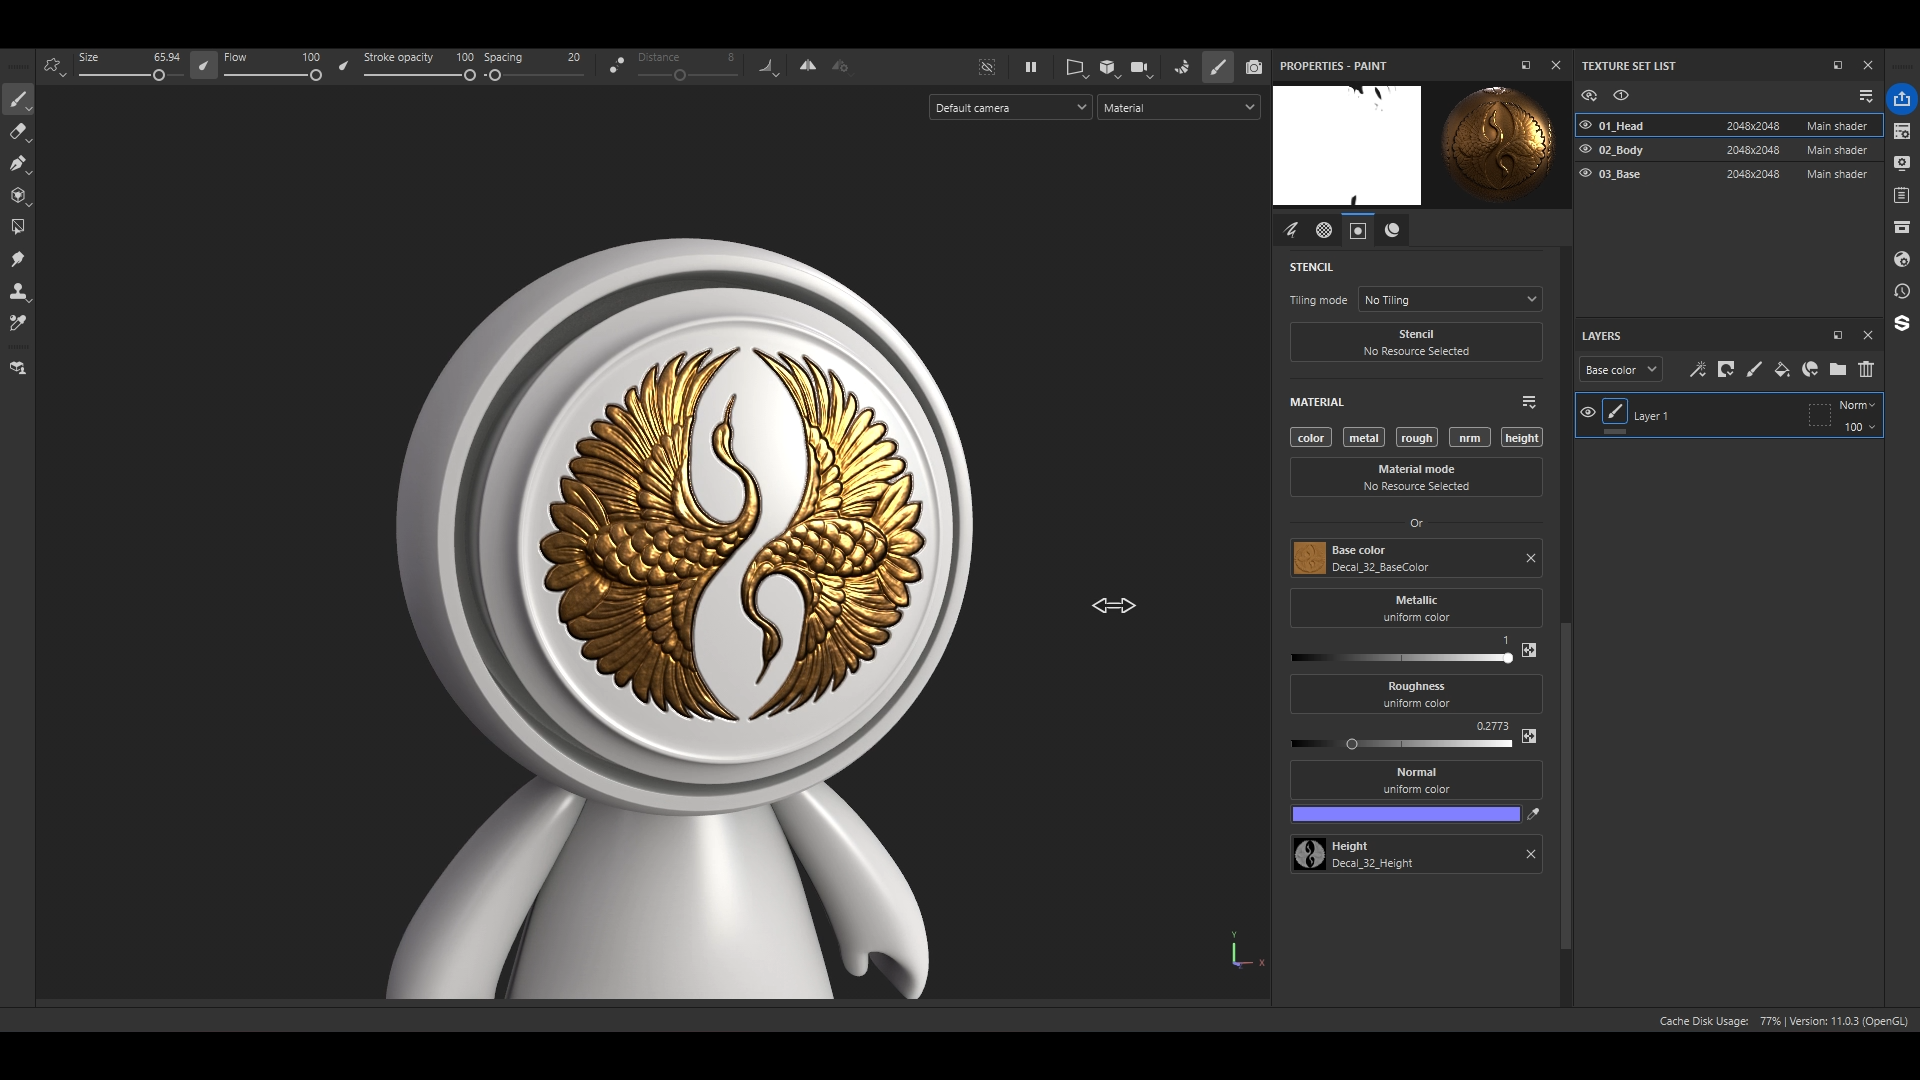This screenshot has height=1080, width=1920.
Task: Select the 03_Base texture set
Action: coord(1620,174)
